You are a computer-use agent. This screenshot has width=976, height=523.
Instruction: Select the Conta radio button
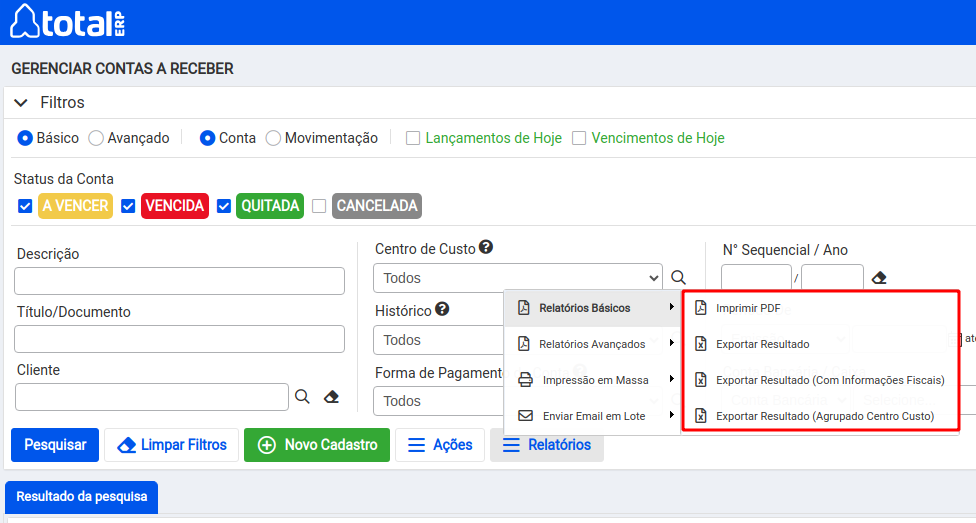tap(207, 138)
